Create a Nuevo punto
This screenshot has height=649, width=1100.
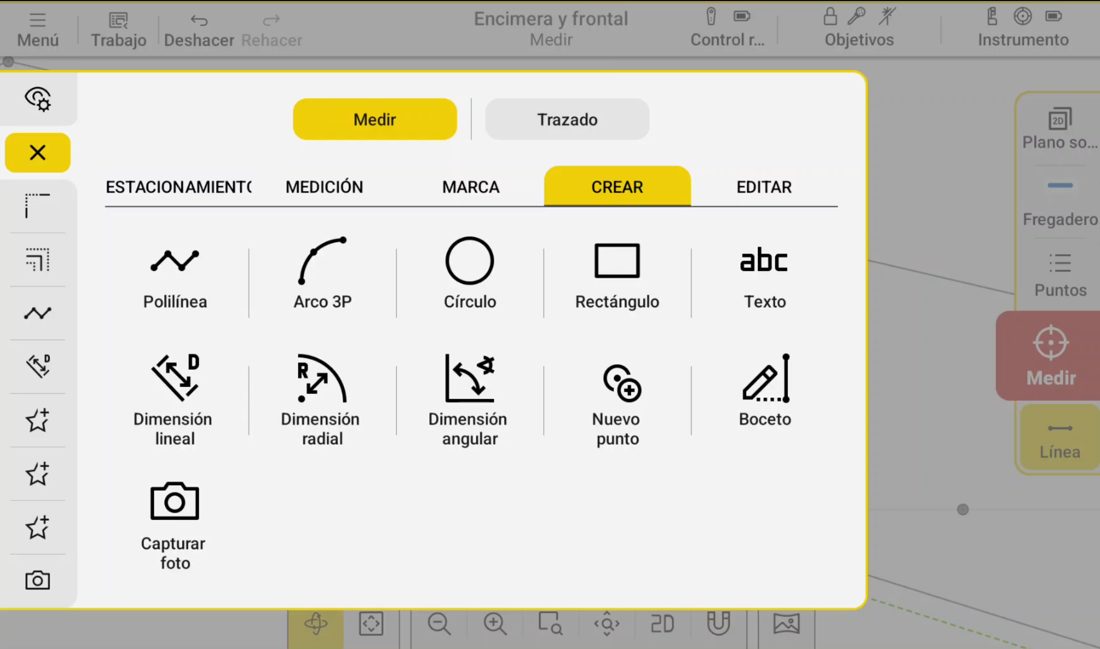coord(617,406)
